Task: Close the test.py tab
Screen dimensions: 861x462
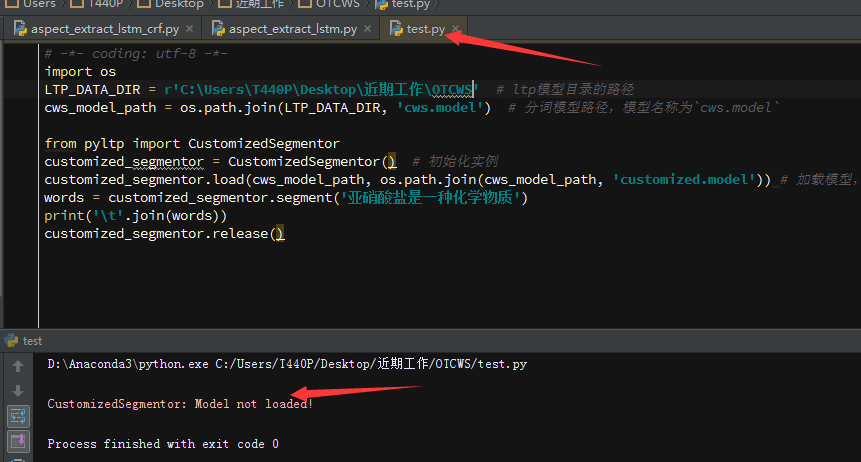Action: (455, 29)
